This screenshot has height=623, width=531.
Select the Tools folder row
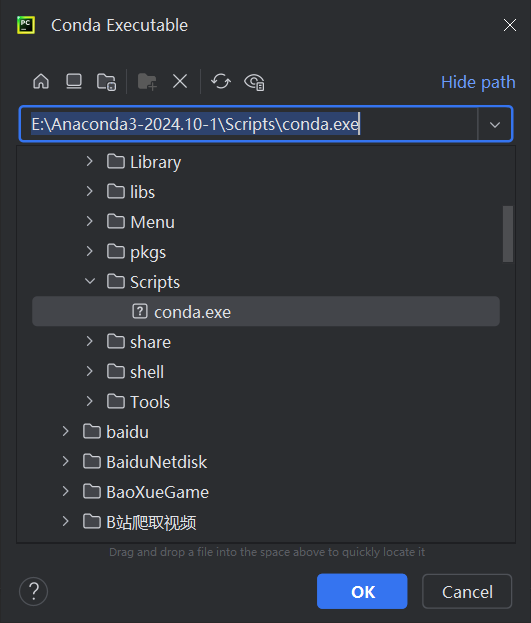pyautogui.click(x=266, y=402)
